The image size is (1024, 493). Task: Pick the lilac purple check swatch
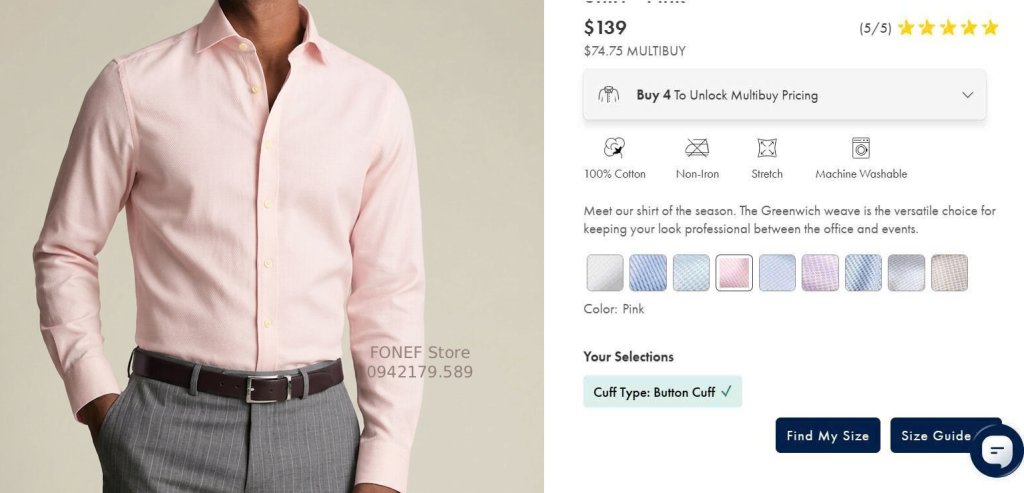820,272
